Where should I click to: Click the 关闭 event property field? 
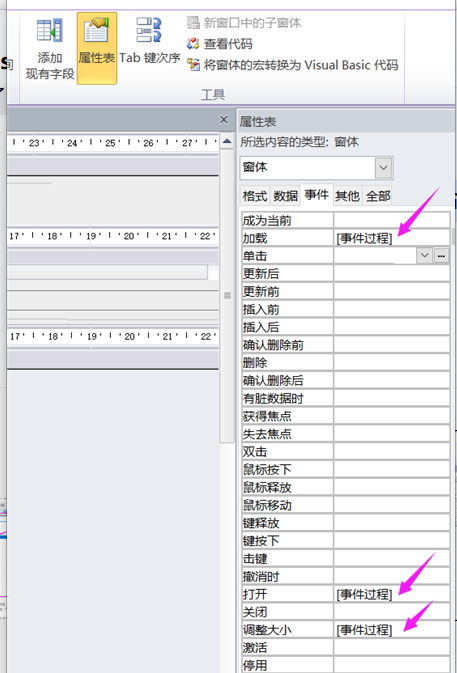pos(392,612)
